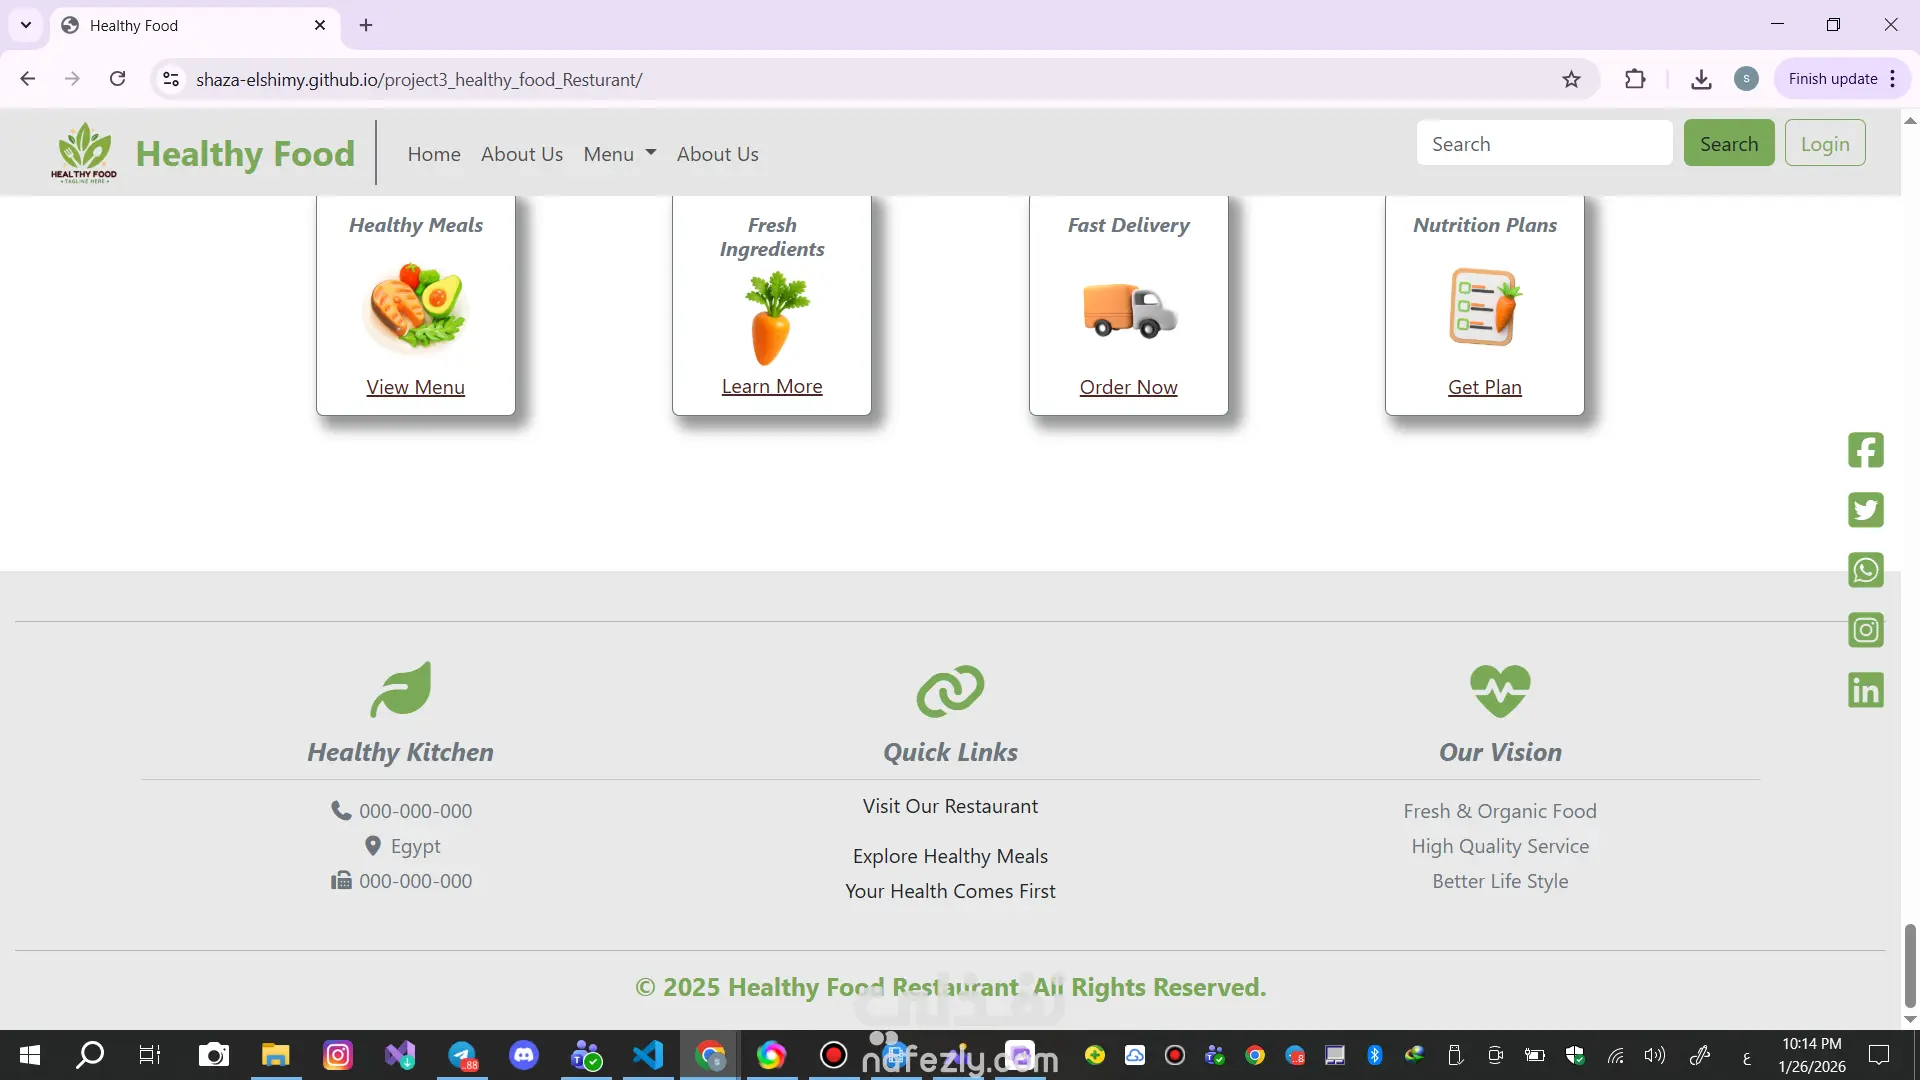This screenshot has width=1920, height=1080.
Task: Expand the Menu dropdown in navbar
Action: point(619,154)
